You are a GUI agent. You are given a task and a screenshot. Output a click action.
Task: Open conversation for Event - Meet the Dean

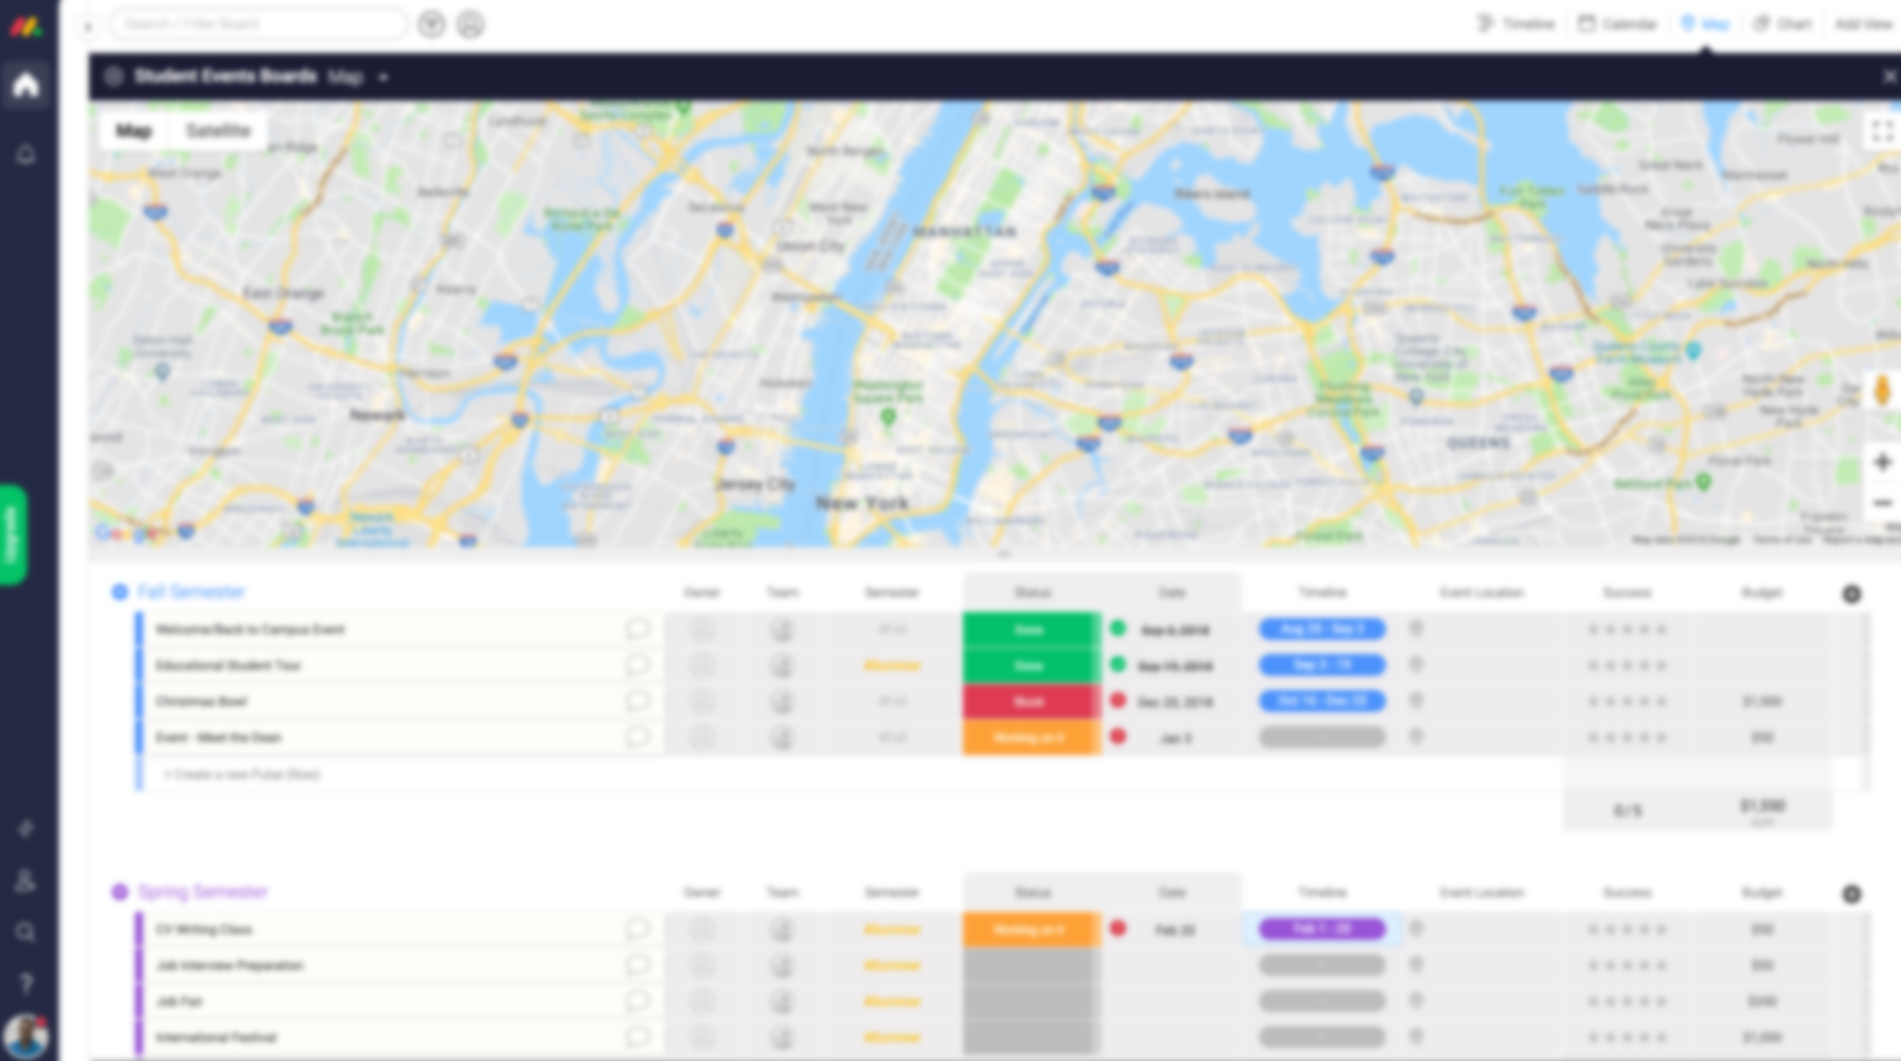637,737
